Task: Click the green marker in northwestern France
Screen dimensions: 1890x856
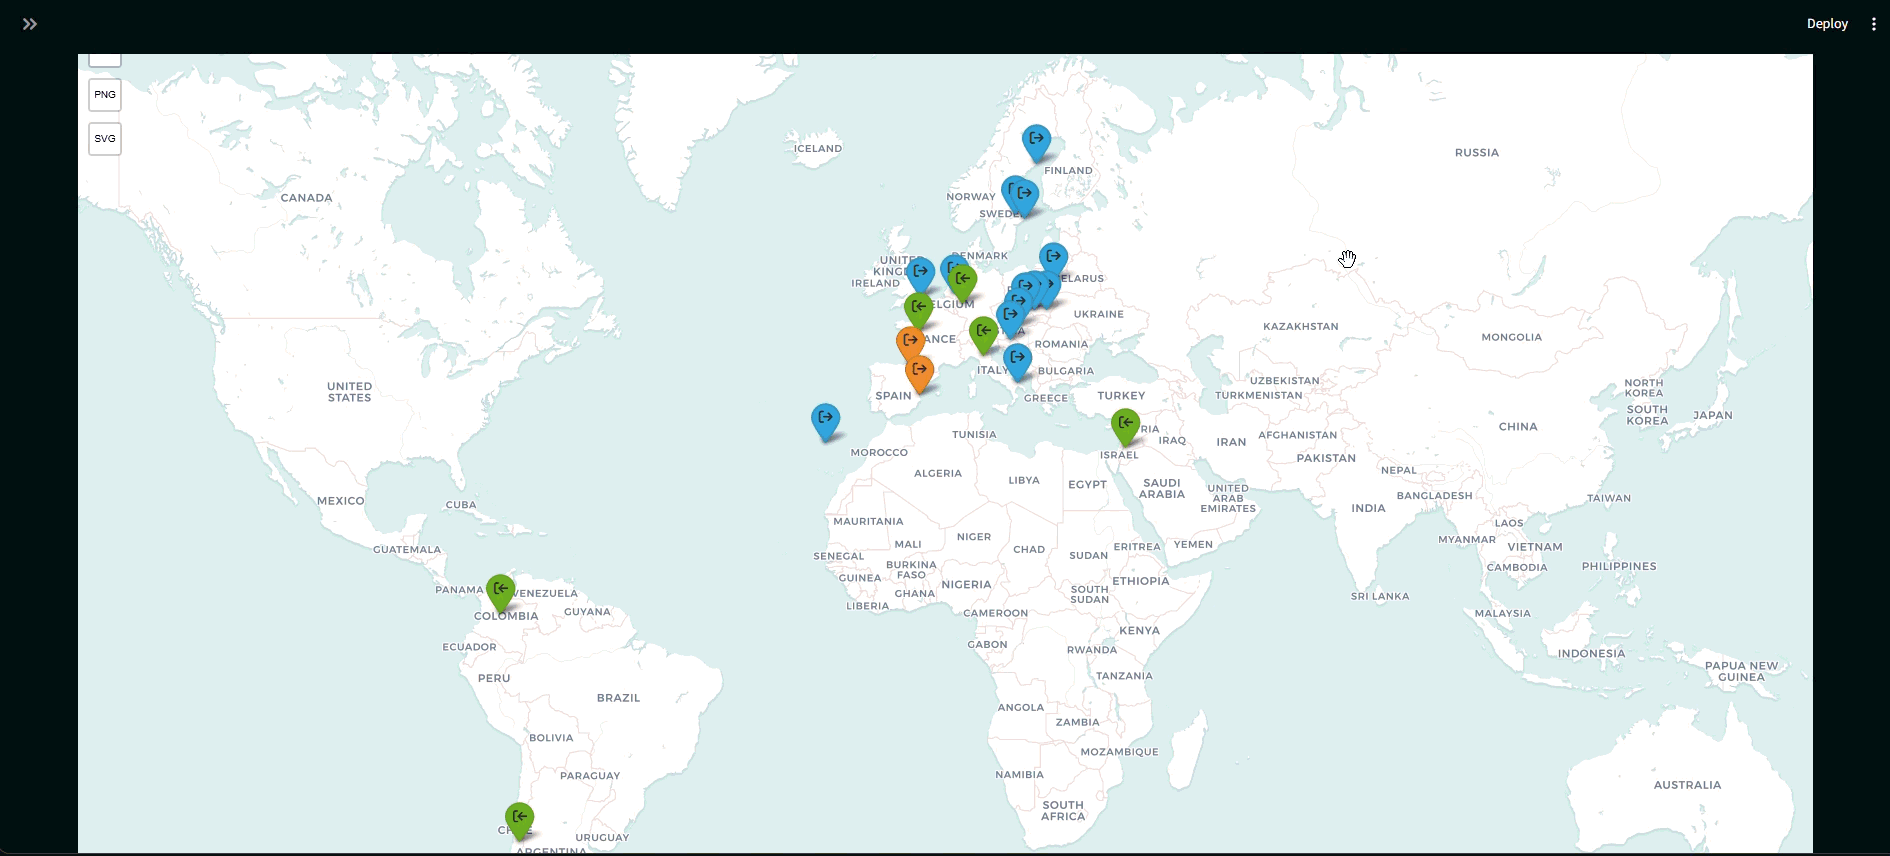Action: pyautogui.click(x=918, y=308)
